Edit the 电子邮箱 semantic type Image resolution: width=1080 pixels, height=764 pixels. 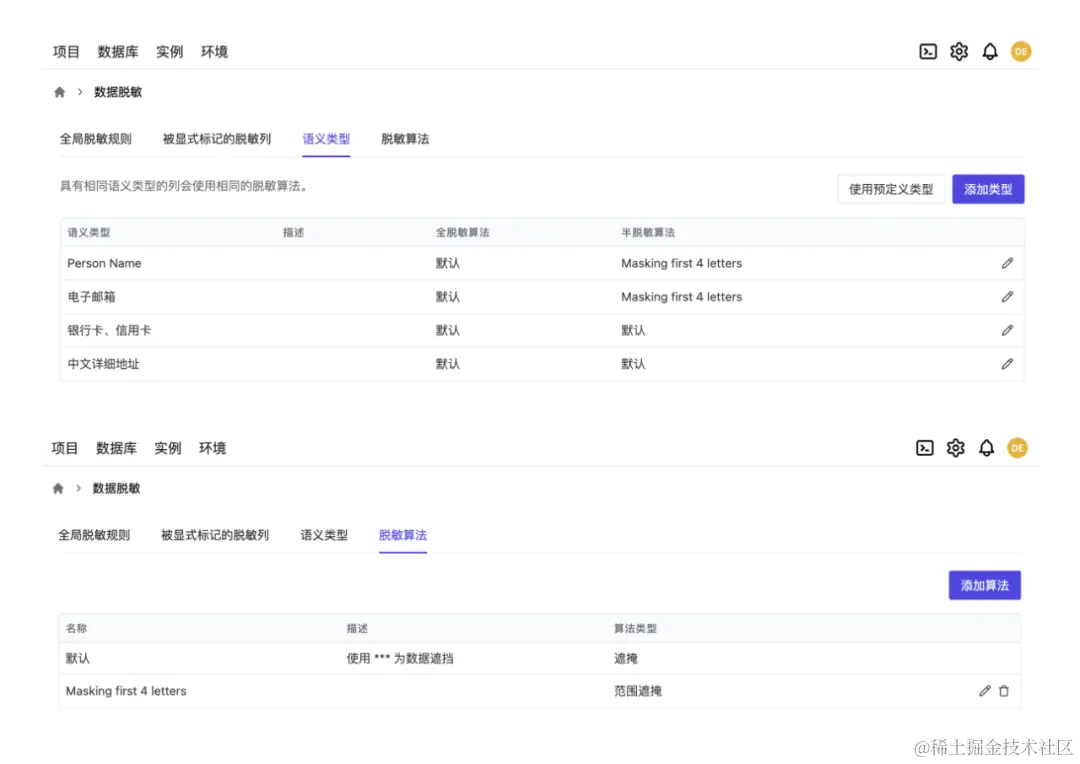(x=1007, y=296)
